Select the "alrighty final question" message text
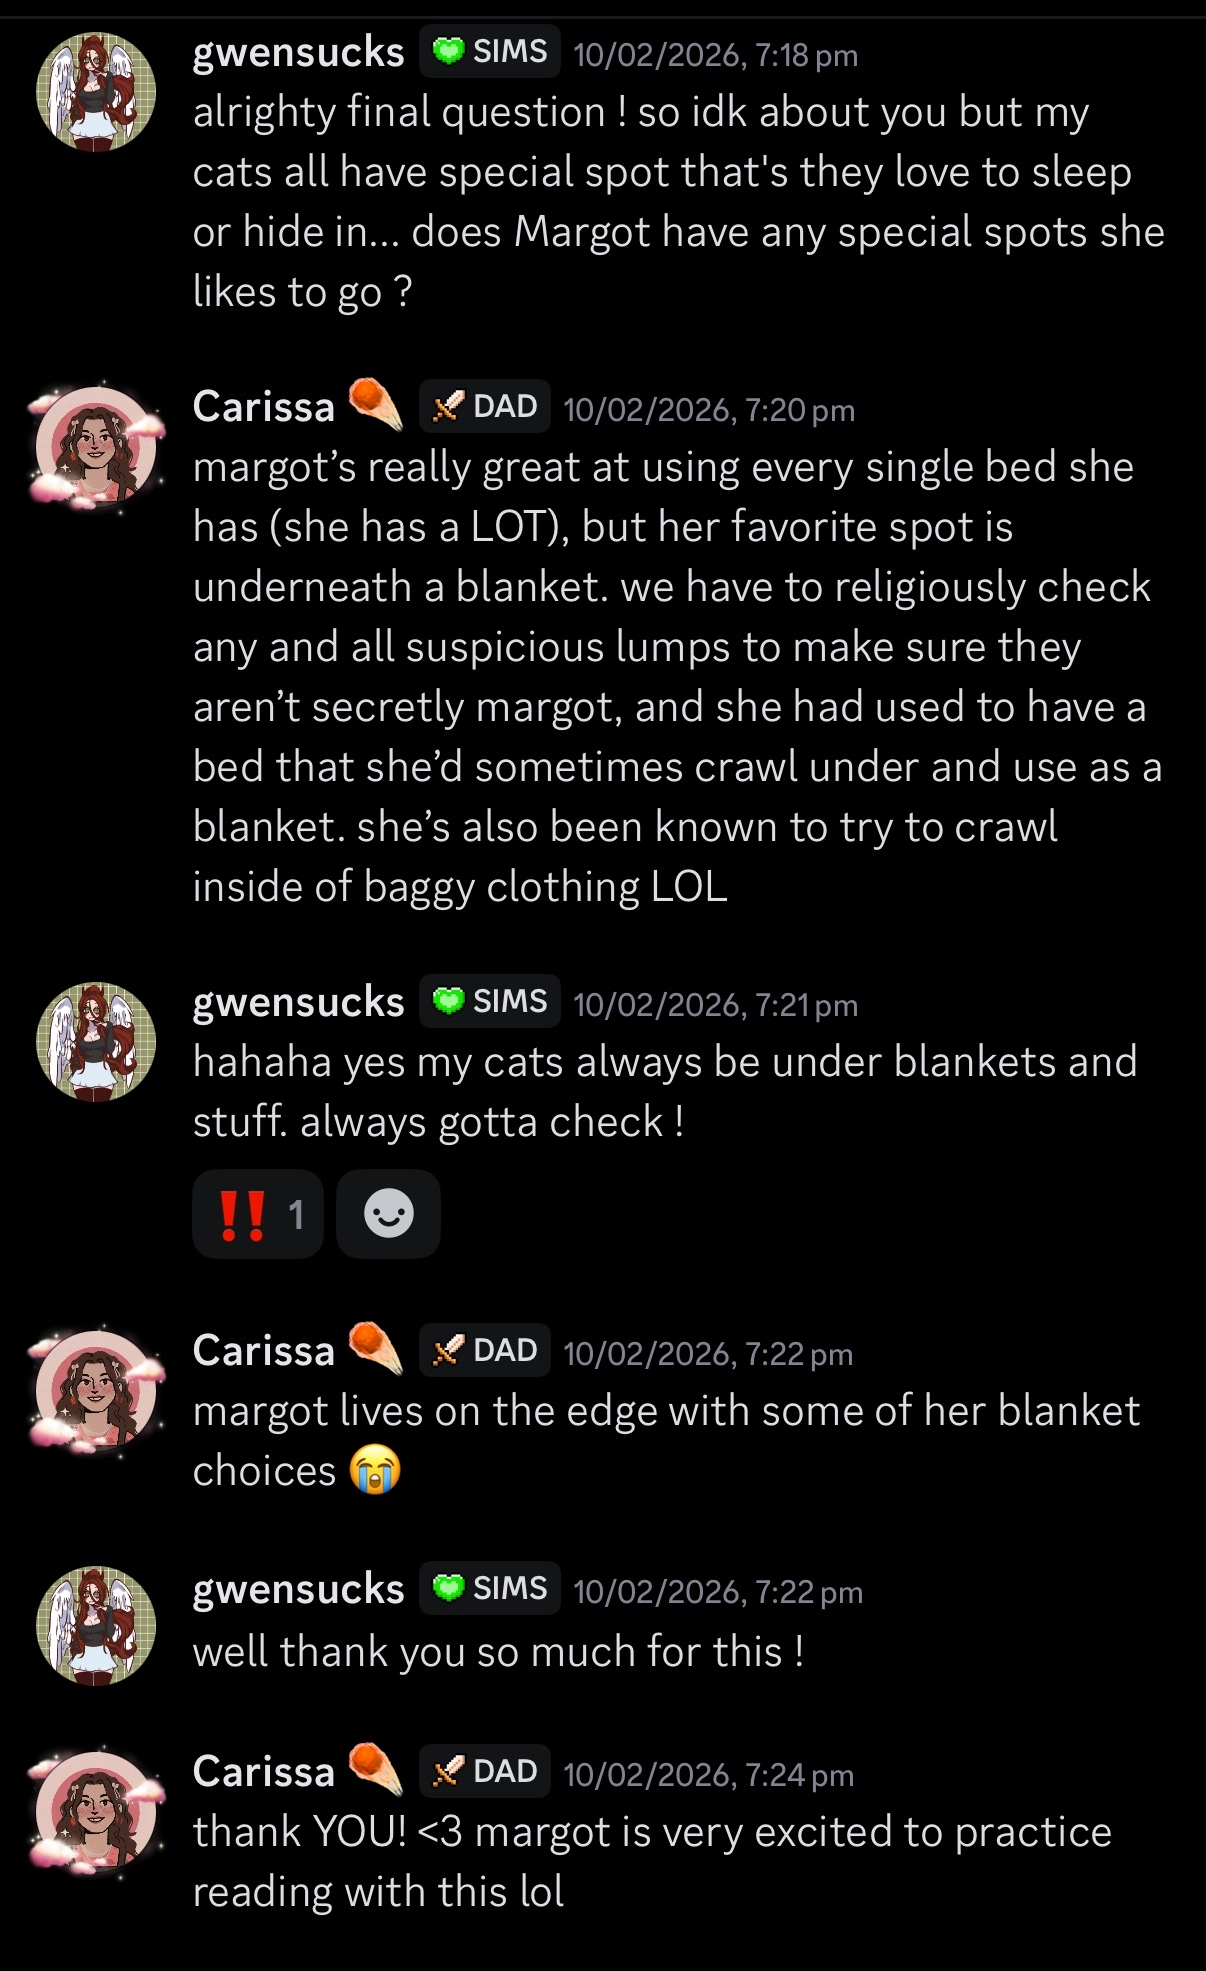The height and width of the screenshot is (1971, 1206). 678,201
